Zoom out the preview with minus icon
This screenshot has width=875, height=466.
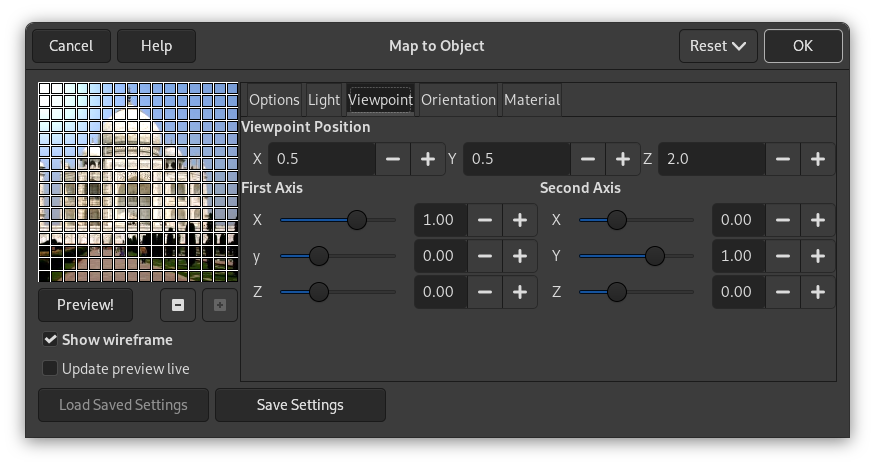[x=177, y=305]
